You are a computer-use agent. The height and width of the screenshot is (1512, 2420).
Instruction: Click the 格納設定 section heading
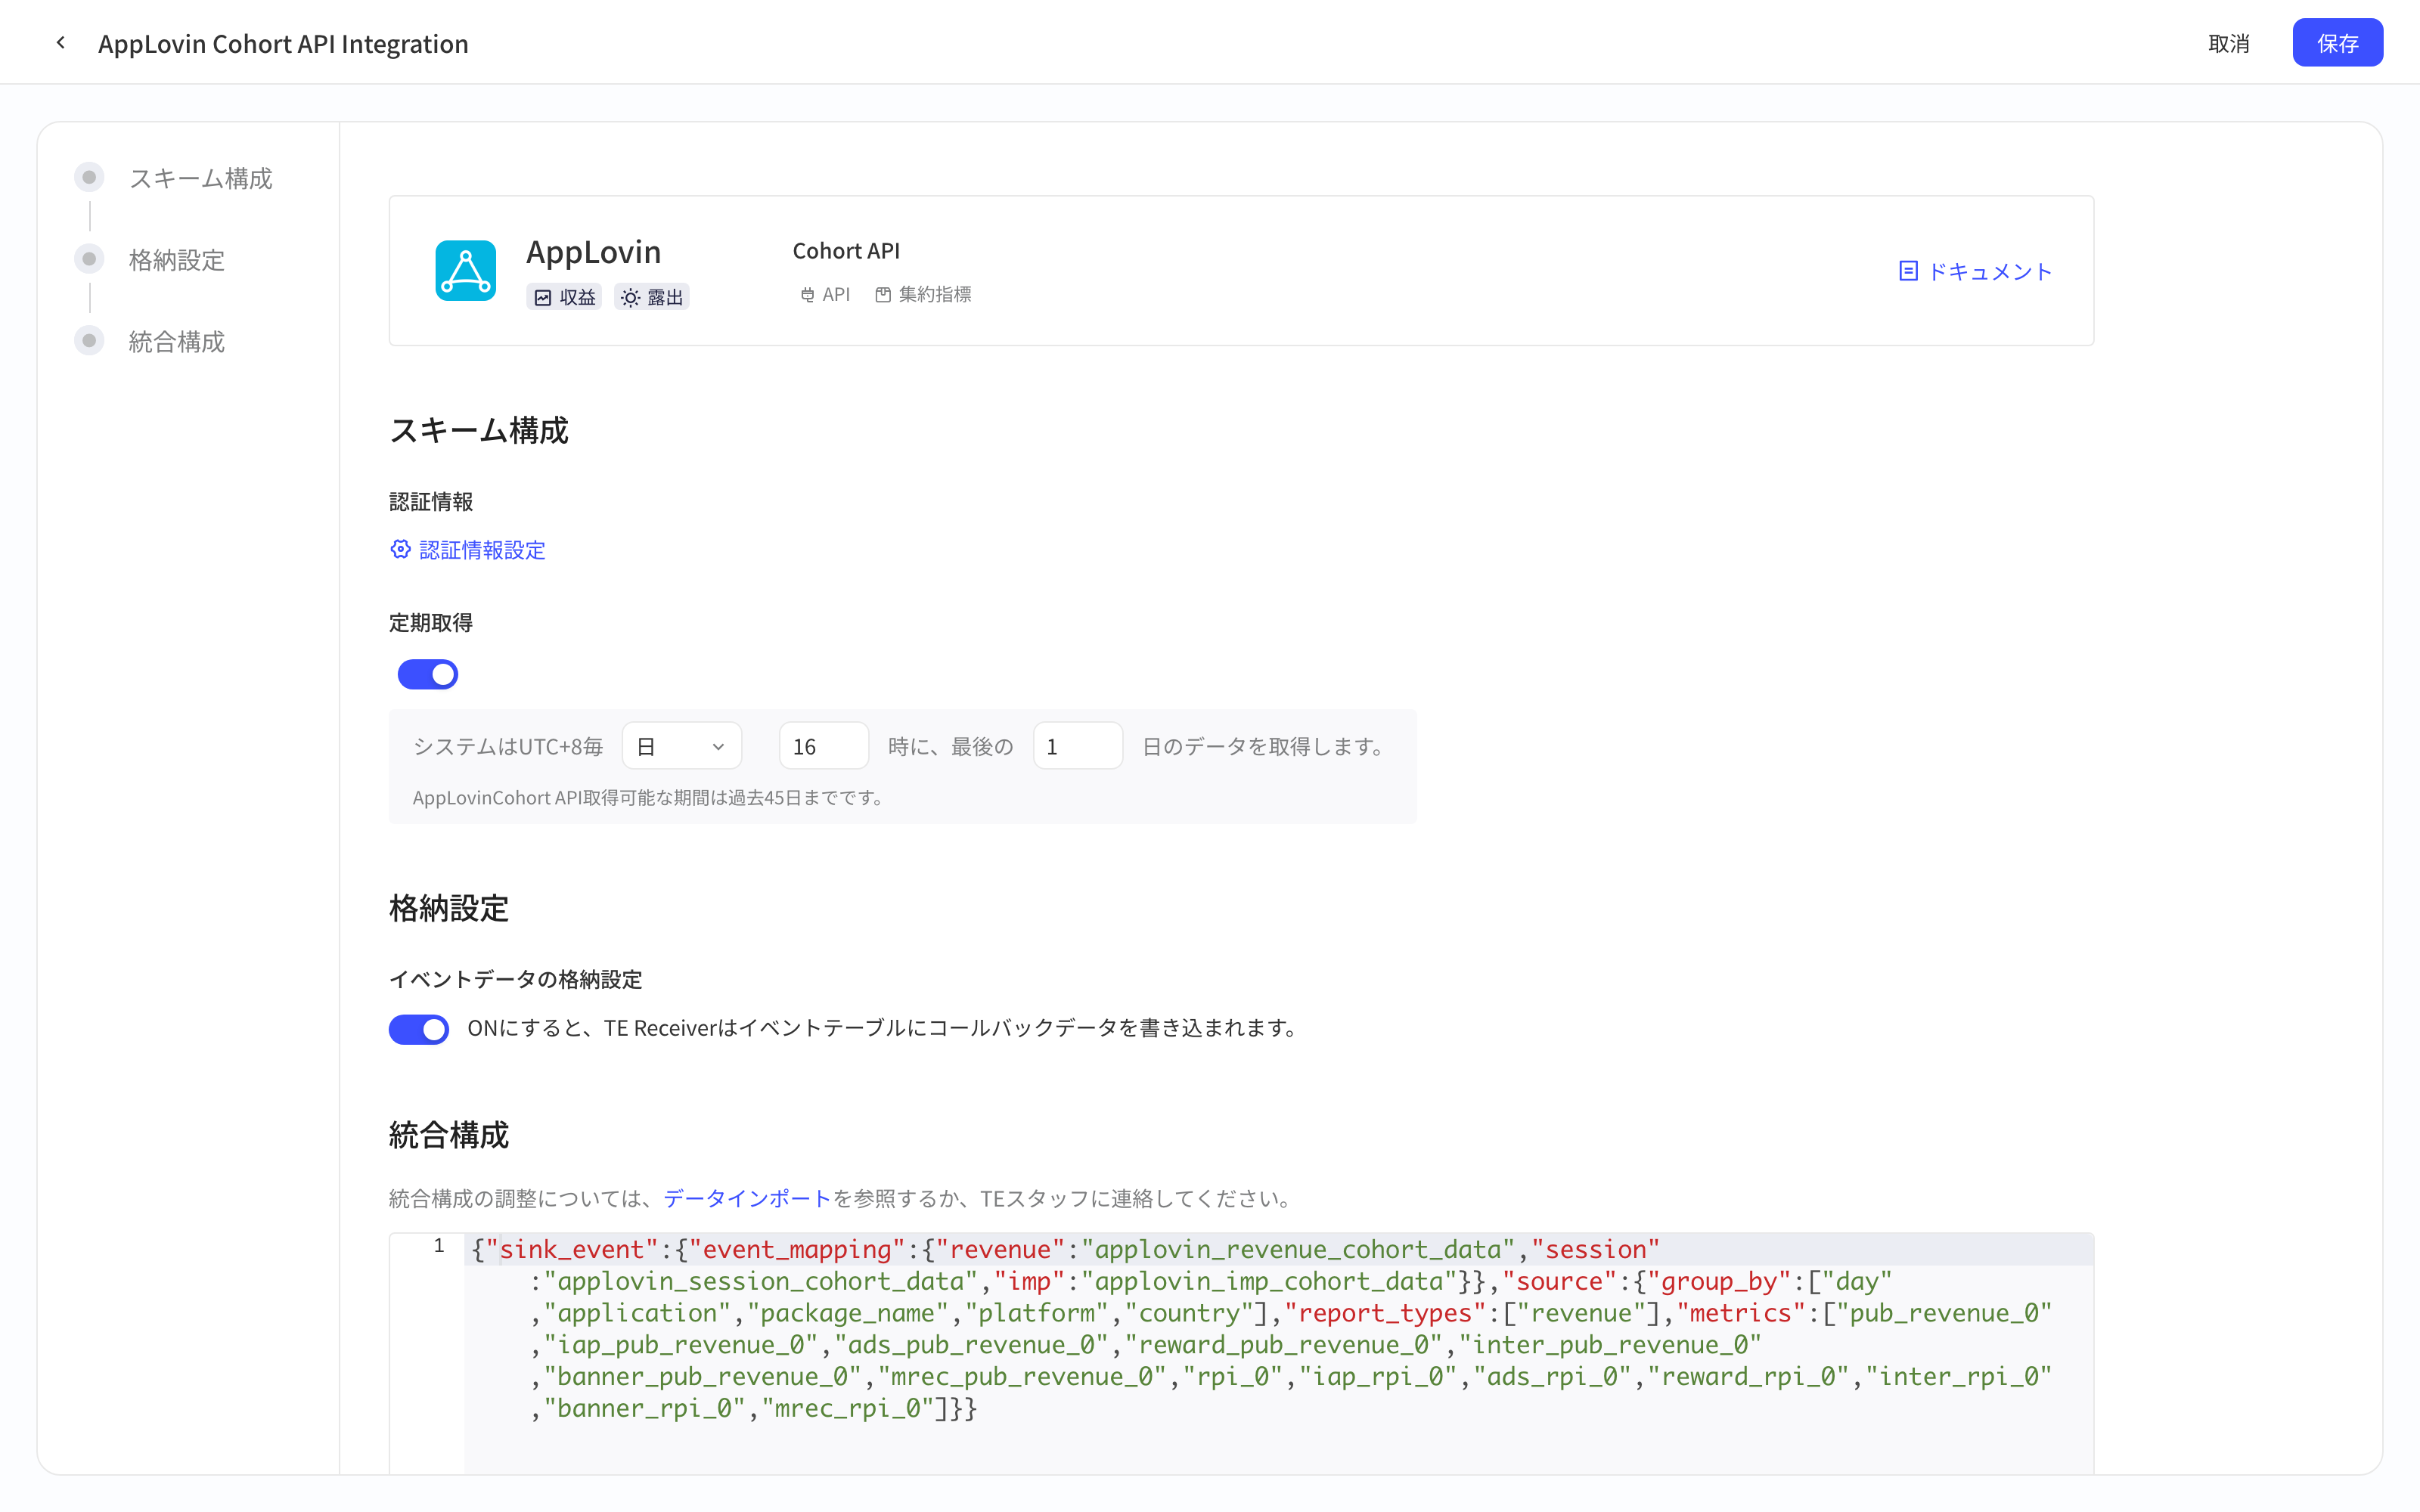coord(449,909)
